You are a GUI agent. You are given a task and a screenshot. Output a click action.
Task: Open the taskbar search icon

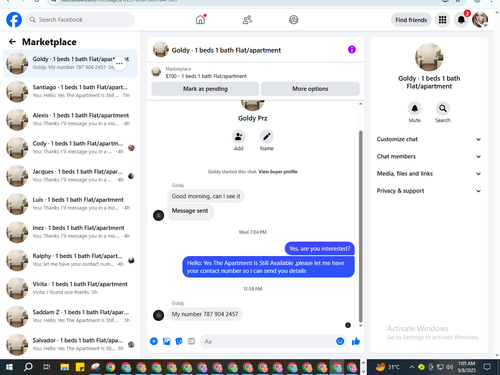(x=28, y=367)
